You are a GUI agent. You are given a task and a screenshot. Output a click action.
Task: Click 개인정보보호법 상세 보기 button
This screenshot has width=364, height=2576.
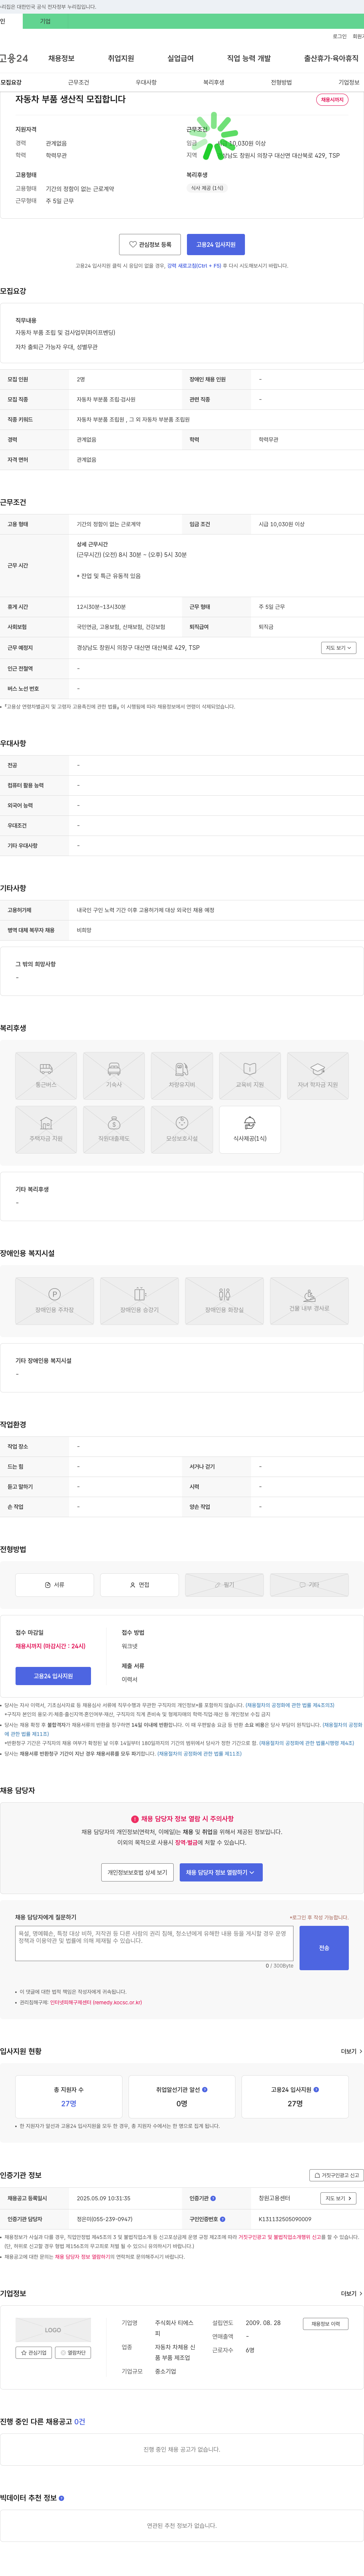pyautogui.click(x=138, y=1872)
